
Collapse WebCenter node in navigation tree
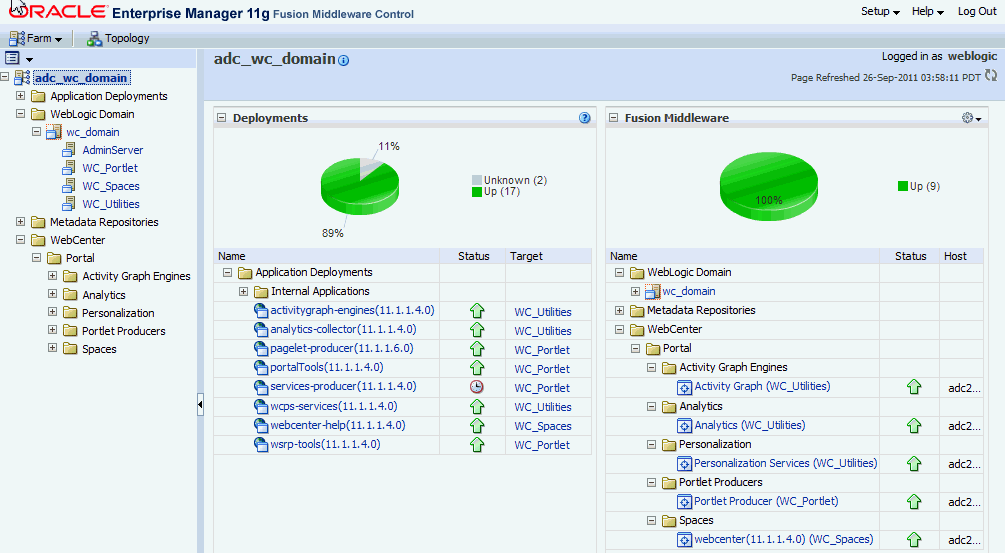click(x=21, y=239)
